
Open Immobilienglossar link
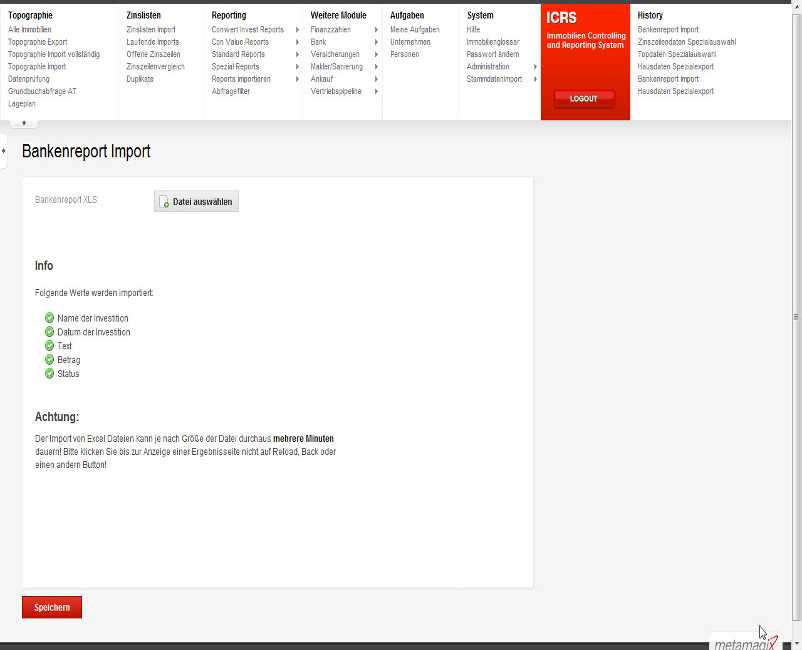493,42
